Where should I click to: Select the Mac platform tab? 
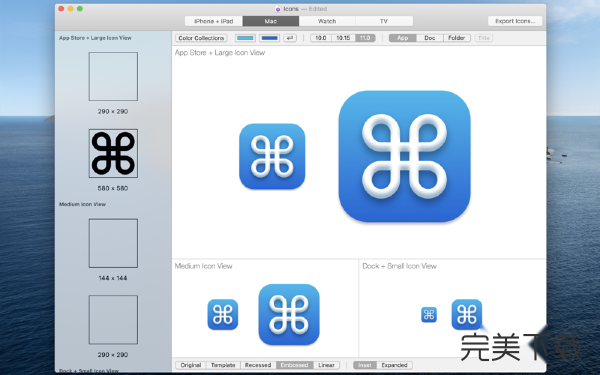pos(271,21)
